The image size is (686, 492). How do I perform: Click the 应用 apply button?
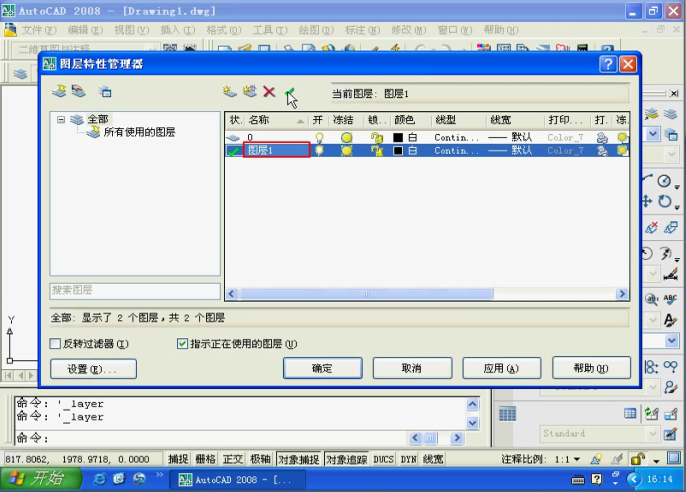tap(502, 368)
